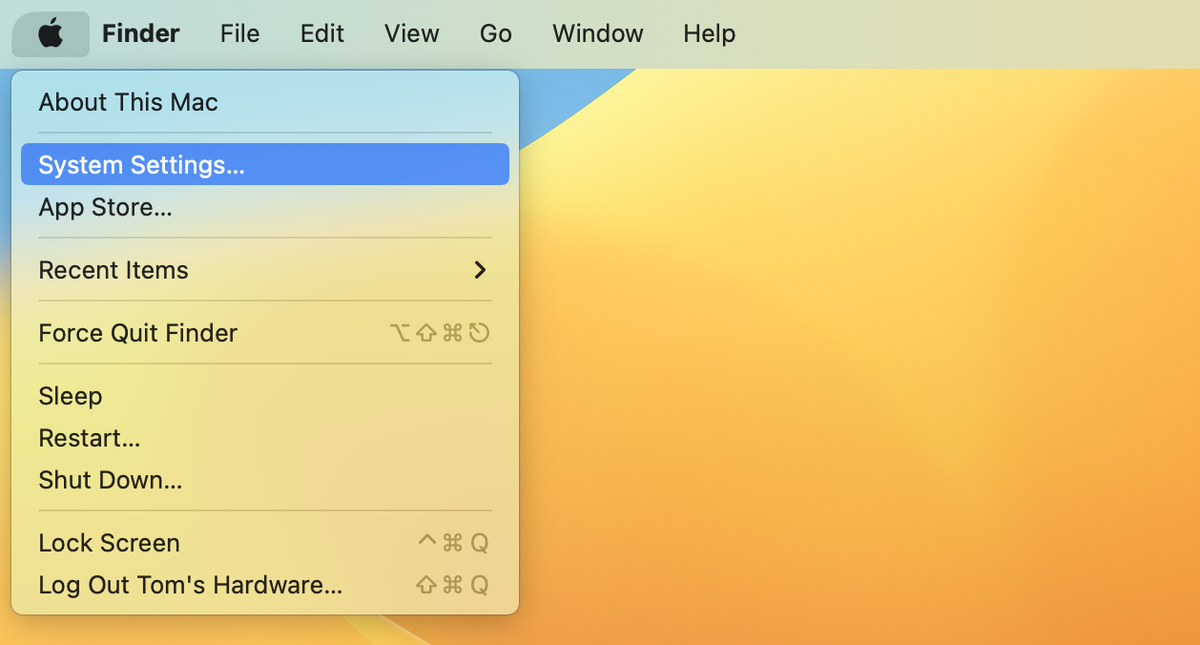Open the Finder application menu
The width and height of the screenshot is (1200, 645).
(x=140, y=33)
